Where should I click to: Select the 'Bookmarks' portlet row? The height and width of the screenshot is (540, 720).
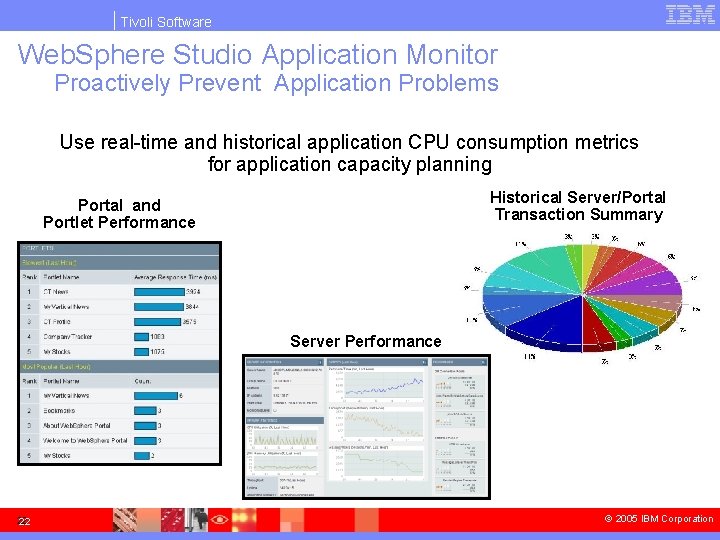(119, 411)
